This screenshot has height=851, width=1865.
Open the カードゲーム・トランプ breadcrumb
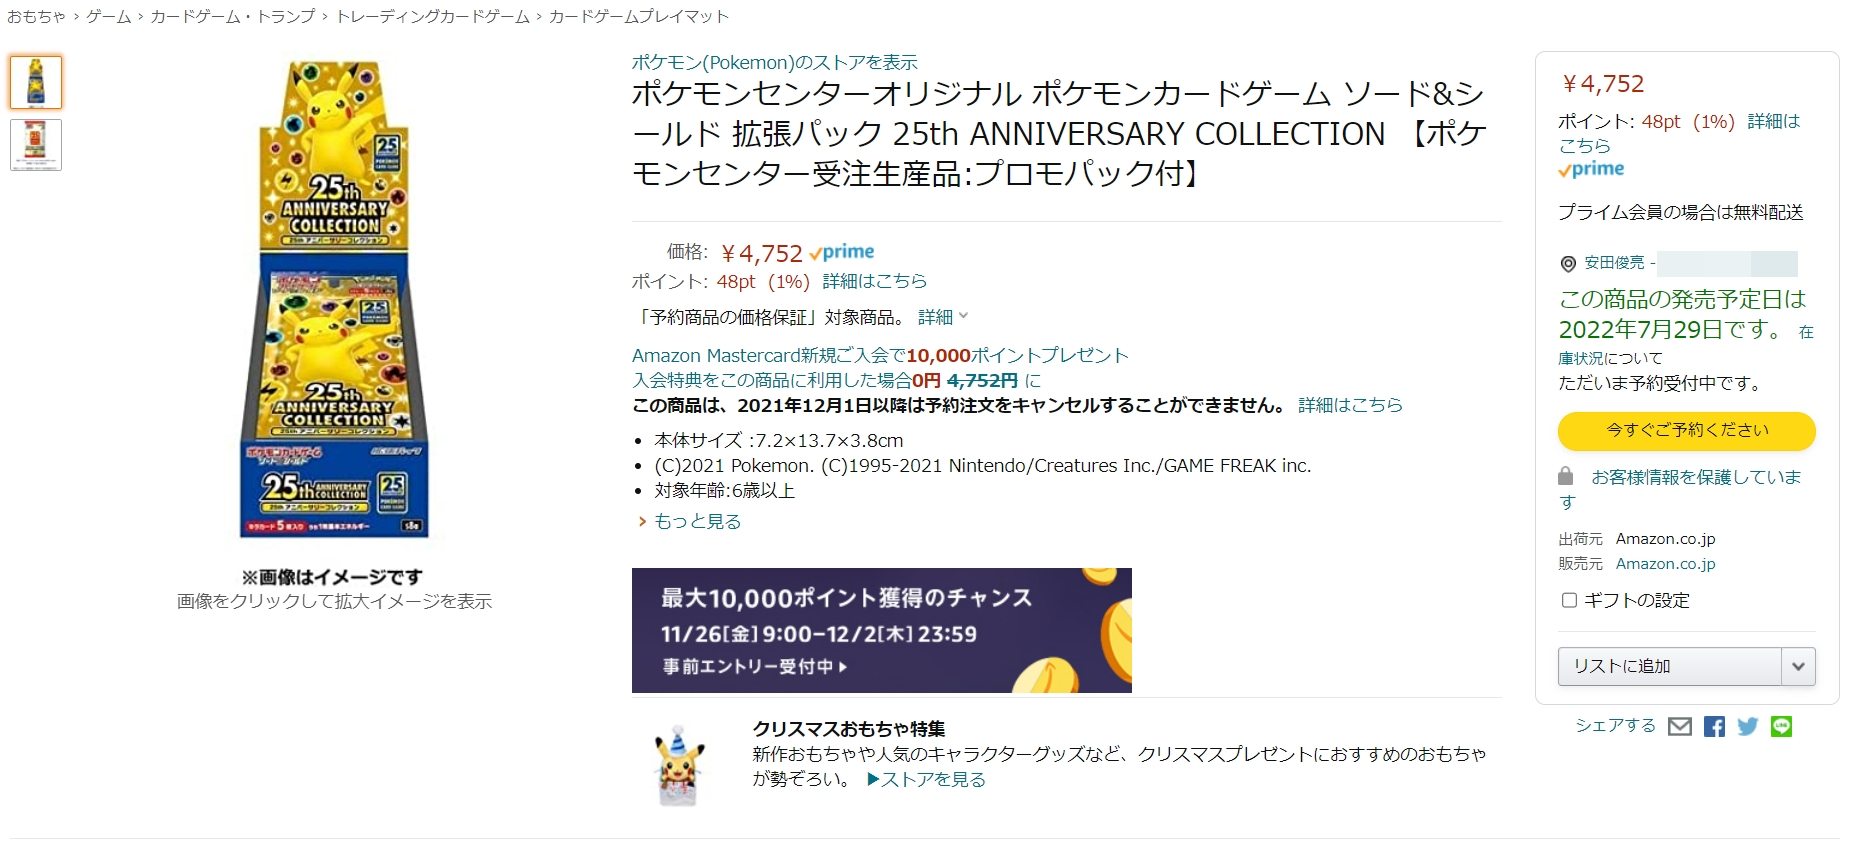coord(232,16)
